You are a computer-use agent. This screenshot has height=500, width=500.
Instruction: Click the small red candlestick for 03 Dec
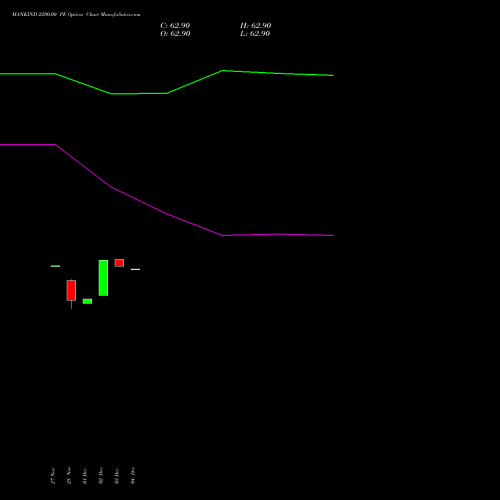coord(119,263)
